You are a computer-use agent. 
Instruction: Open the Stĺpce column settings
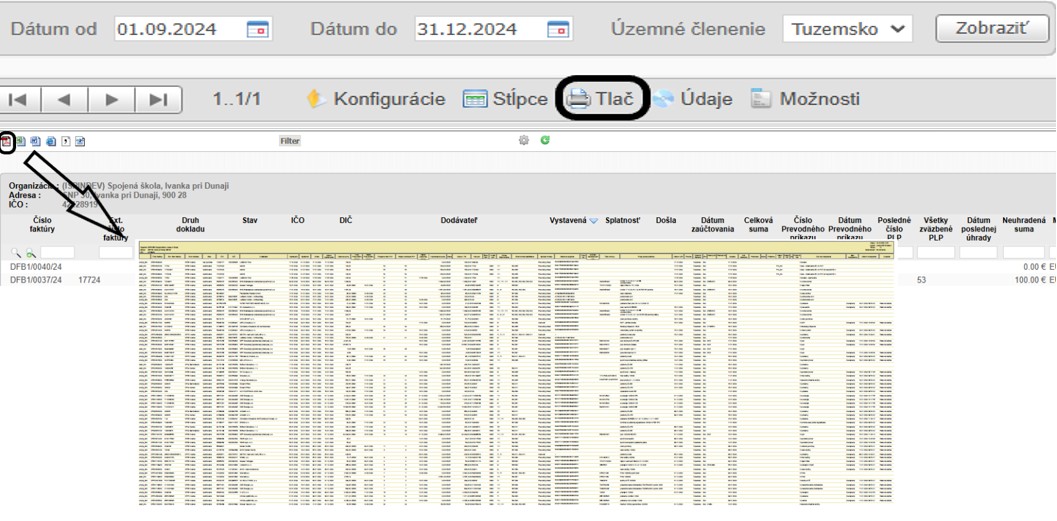pos(505,99)
